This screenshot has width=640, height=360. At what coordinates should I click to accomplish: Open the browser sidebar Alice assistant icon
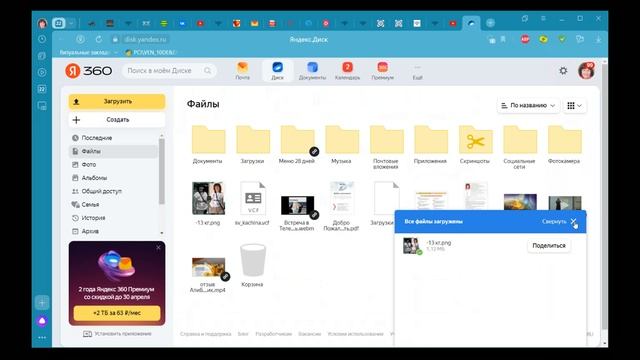[x=42, y=321]
